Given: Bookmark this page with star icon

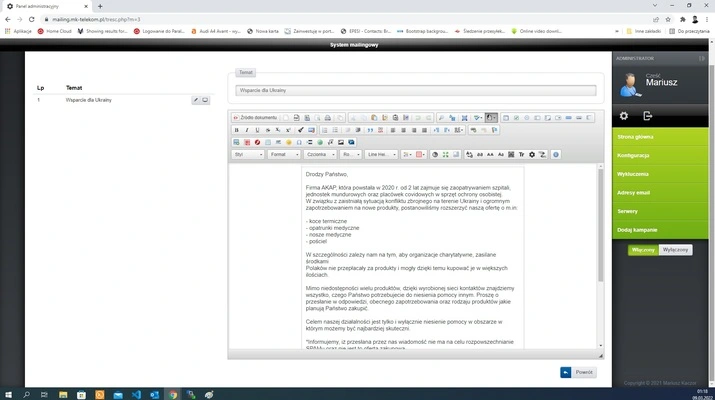Looking at the screenshot, I should click(x=668, y=20).
